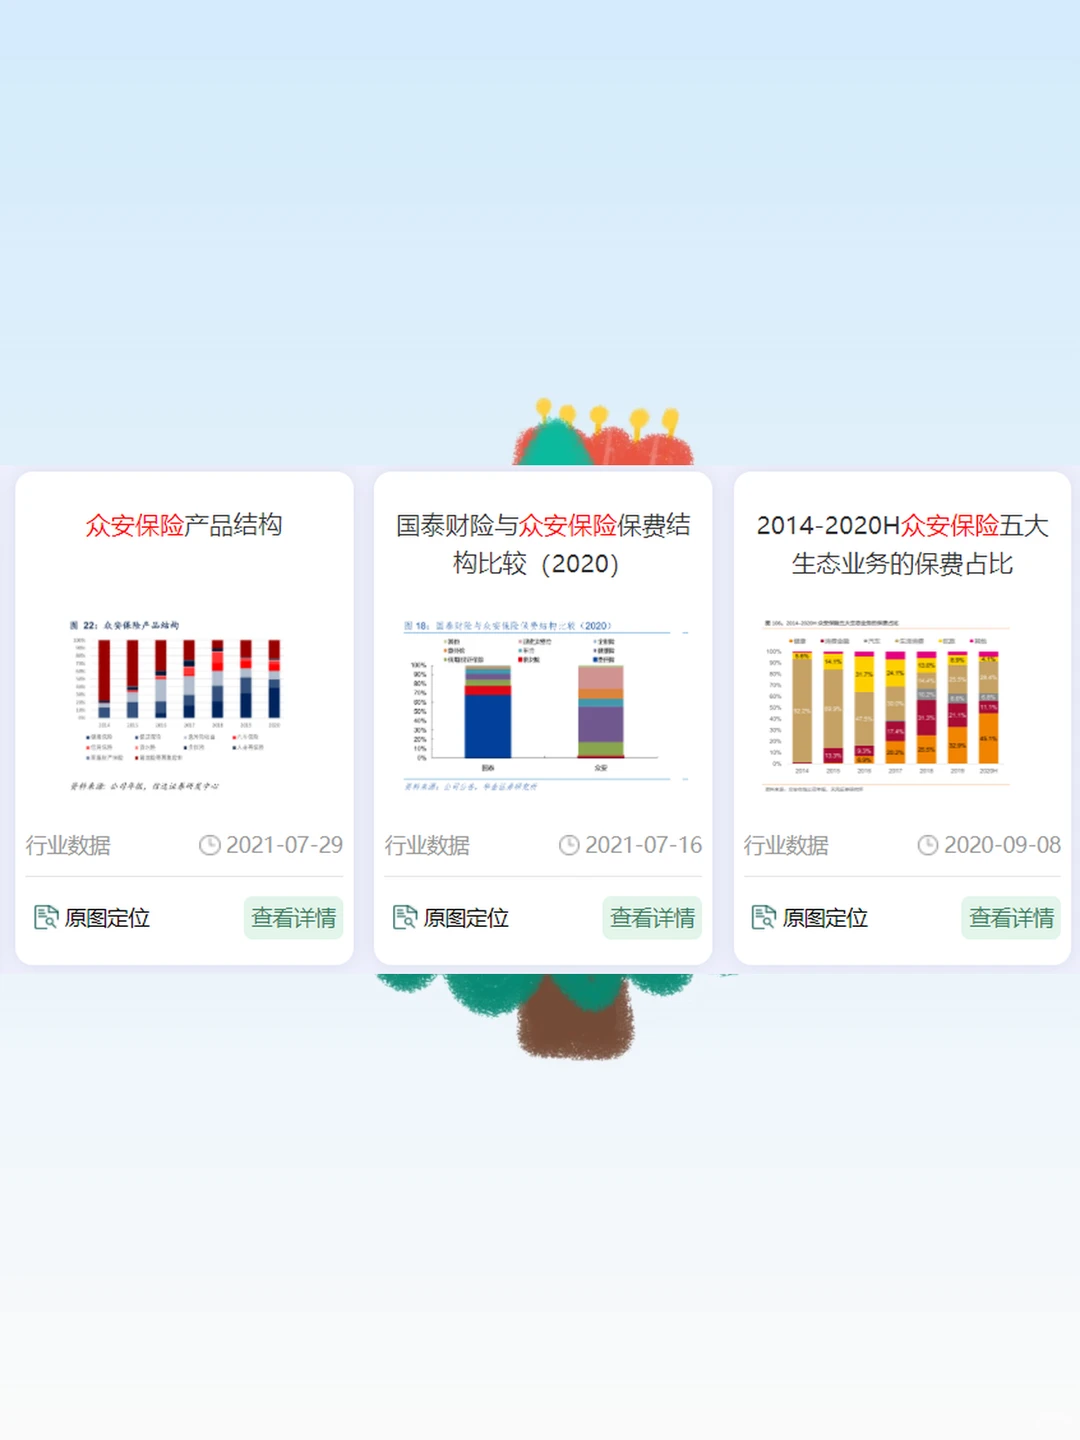Image resolution: width=1080 pixels, height=1440 pixels.
Task: Click 原图定位 icon in 2021-07-29 card
Action: coord(46,917)
